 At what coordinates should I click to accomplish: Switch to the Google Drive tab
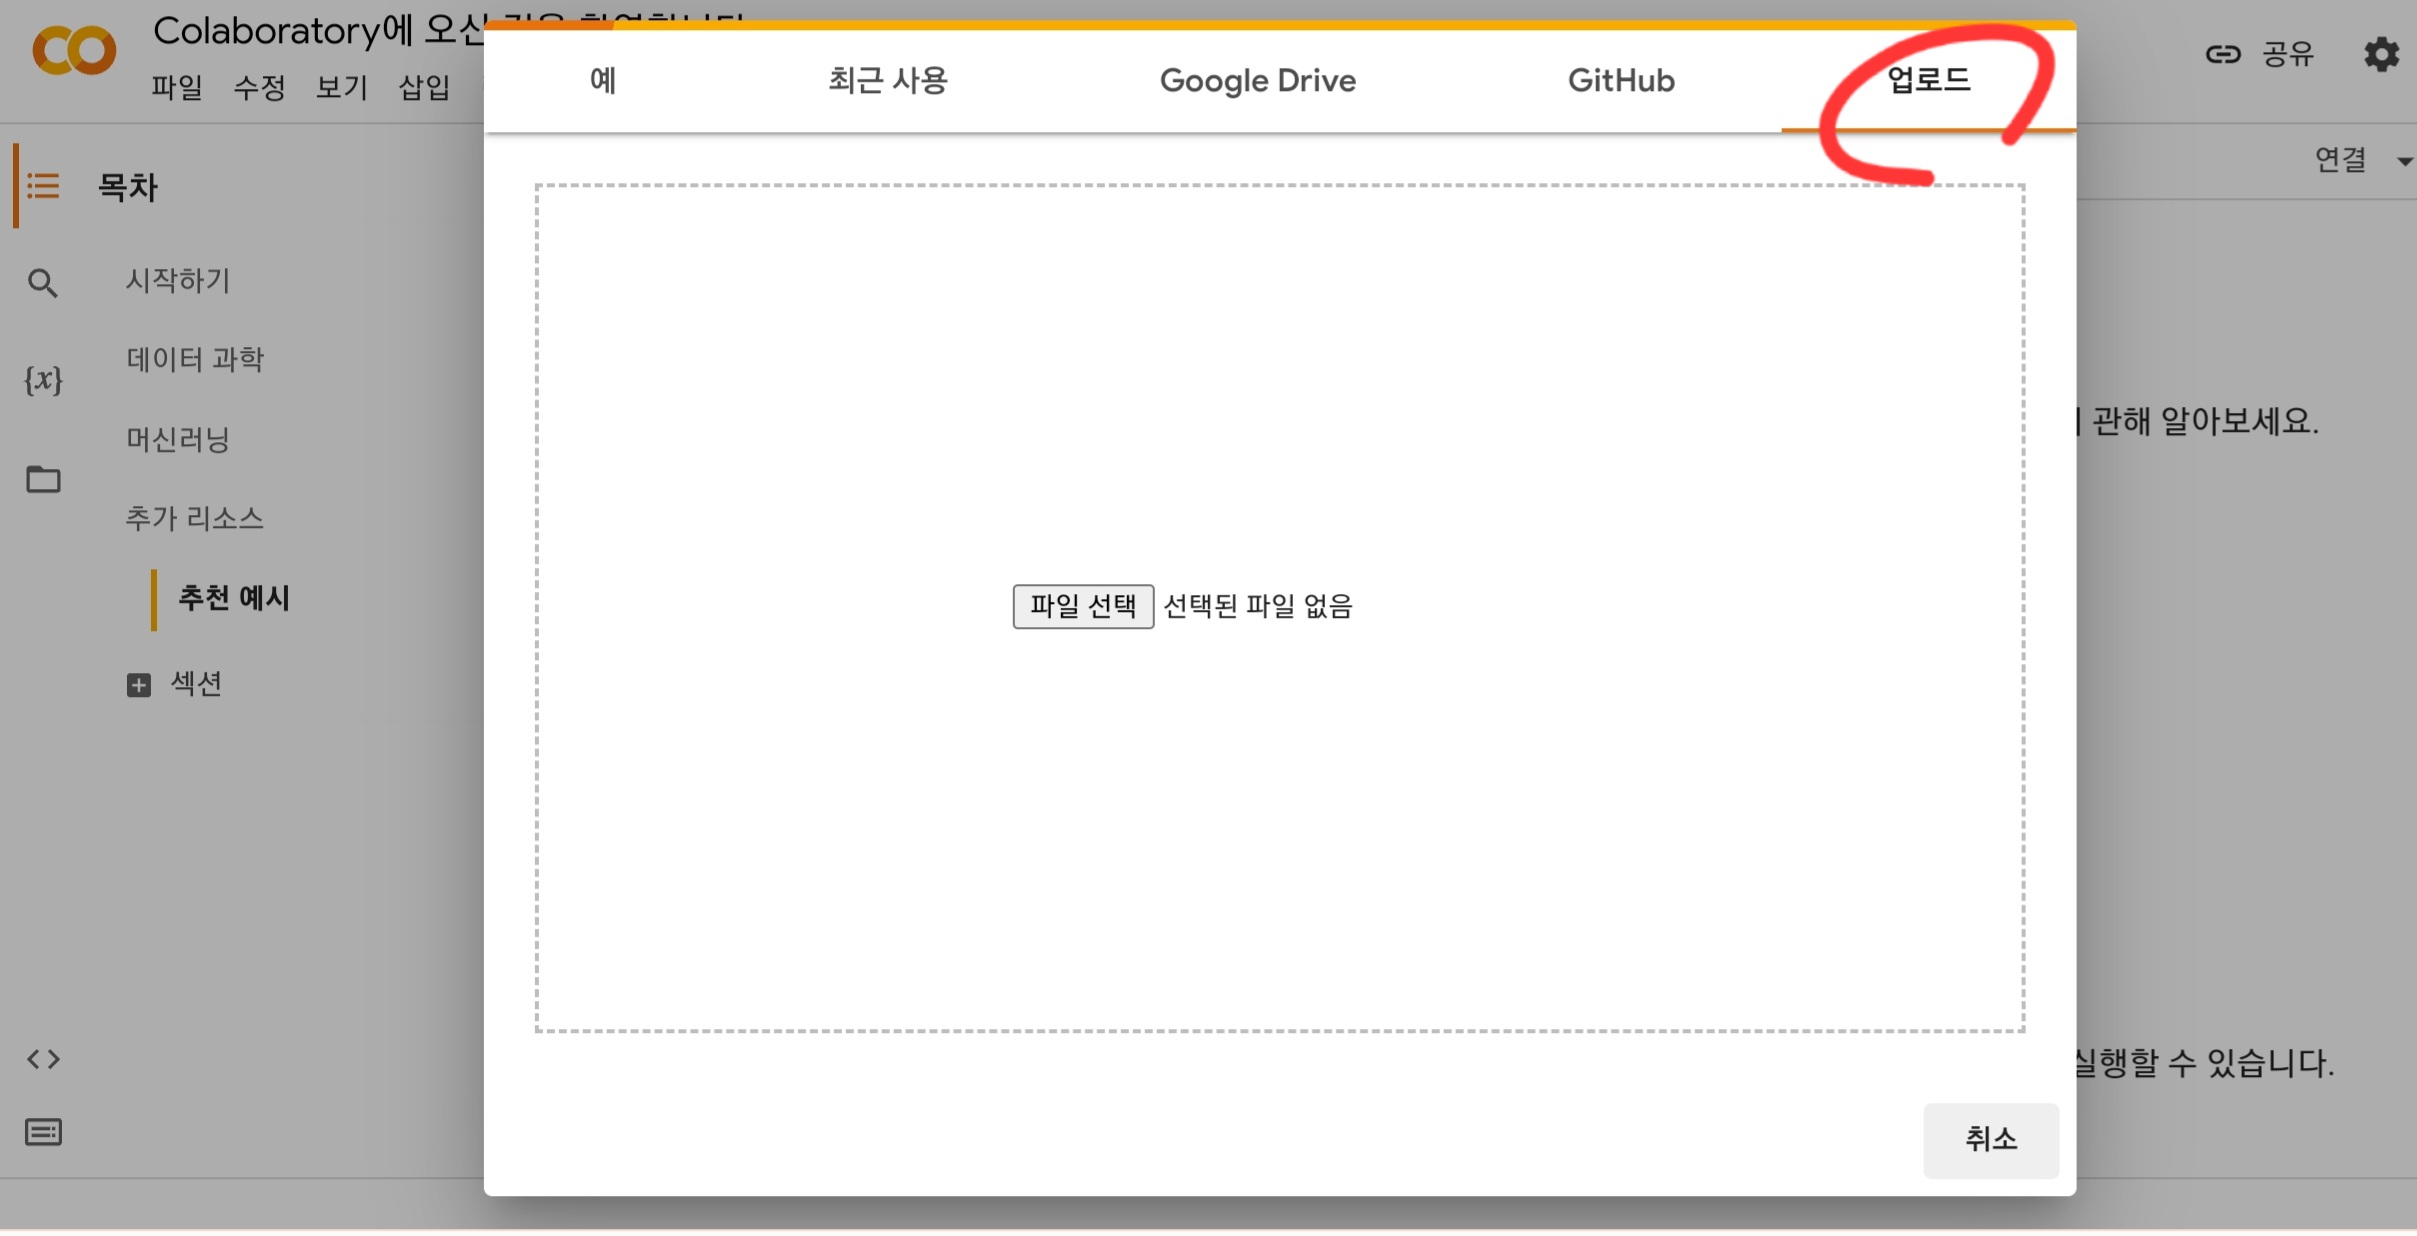tap(1257, 80)
